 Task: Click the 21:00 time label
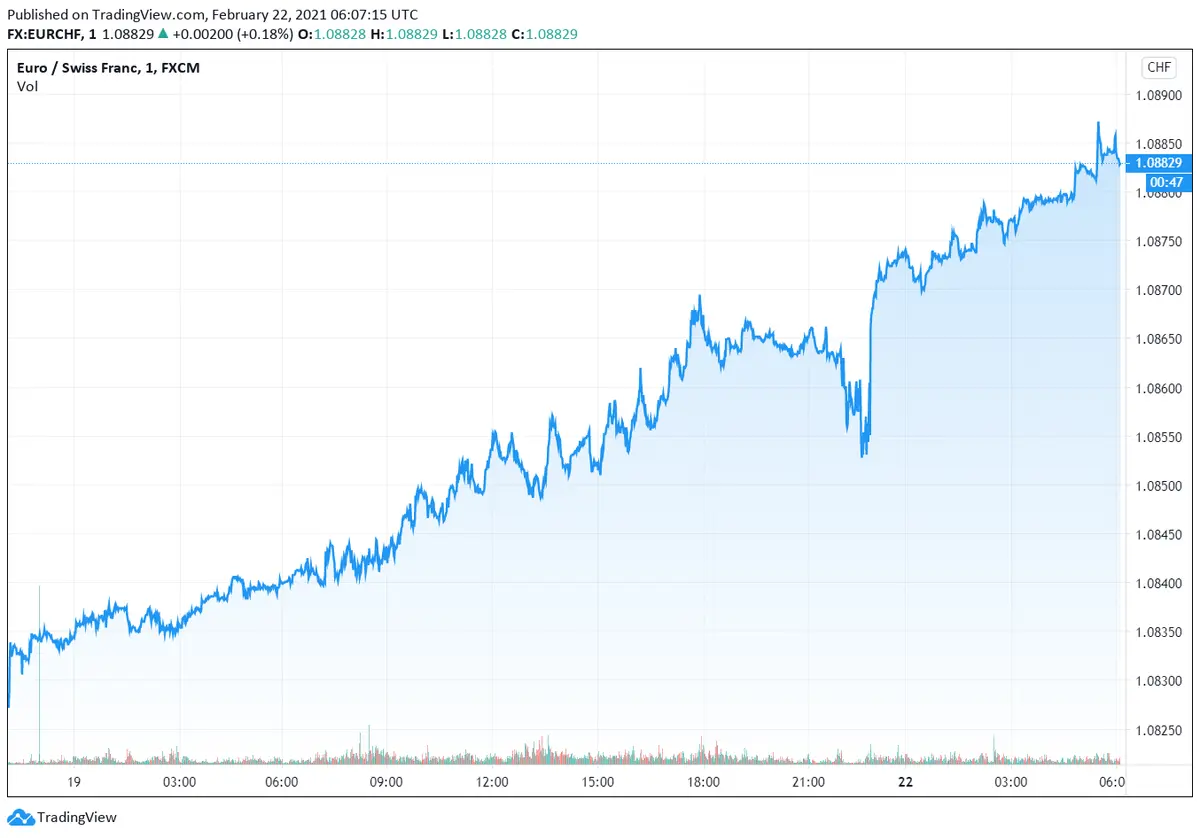pos(808,781)
